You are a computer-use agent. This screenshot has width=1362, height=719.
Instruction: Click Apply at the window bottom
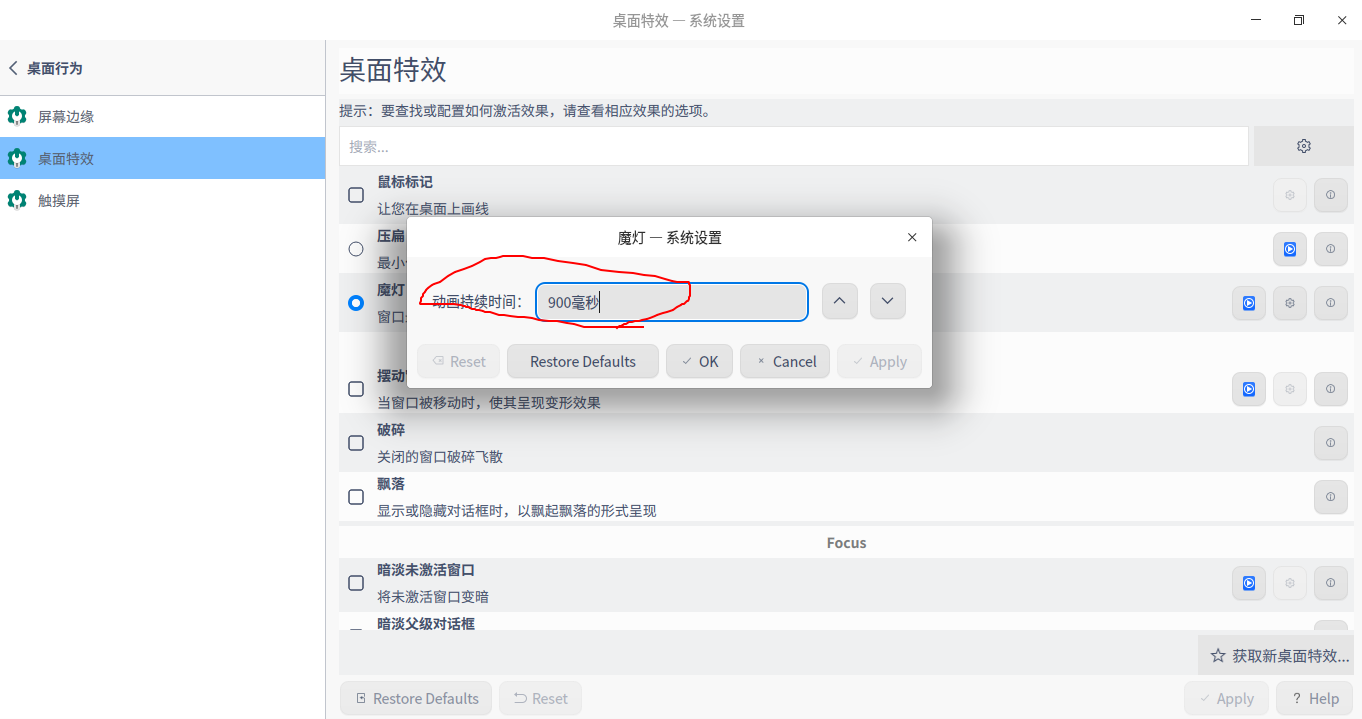tap(1226, 699)
